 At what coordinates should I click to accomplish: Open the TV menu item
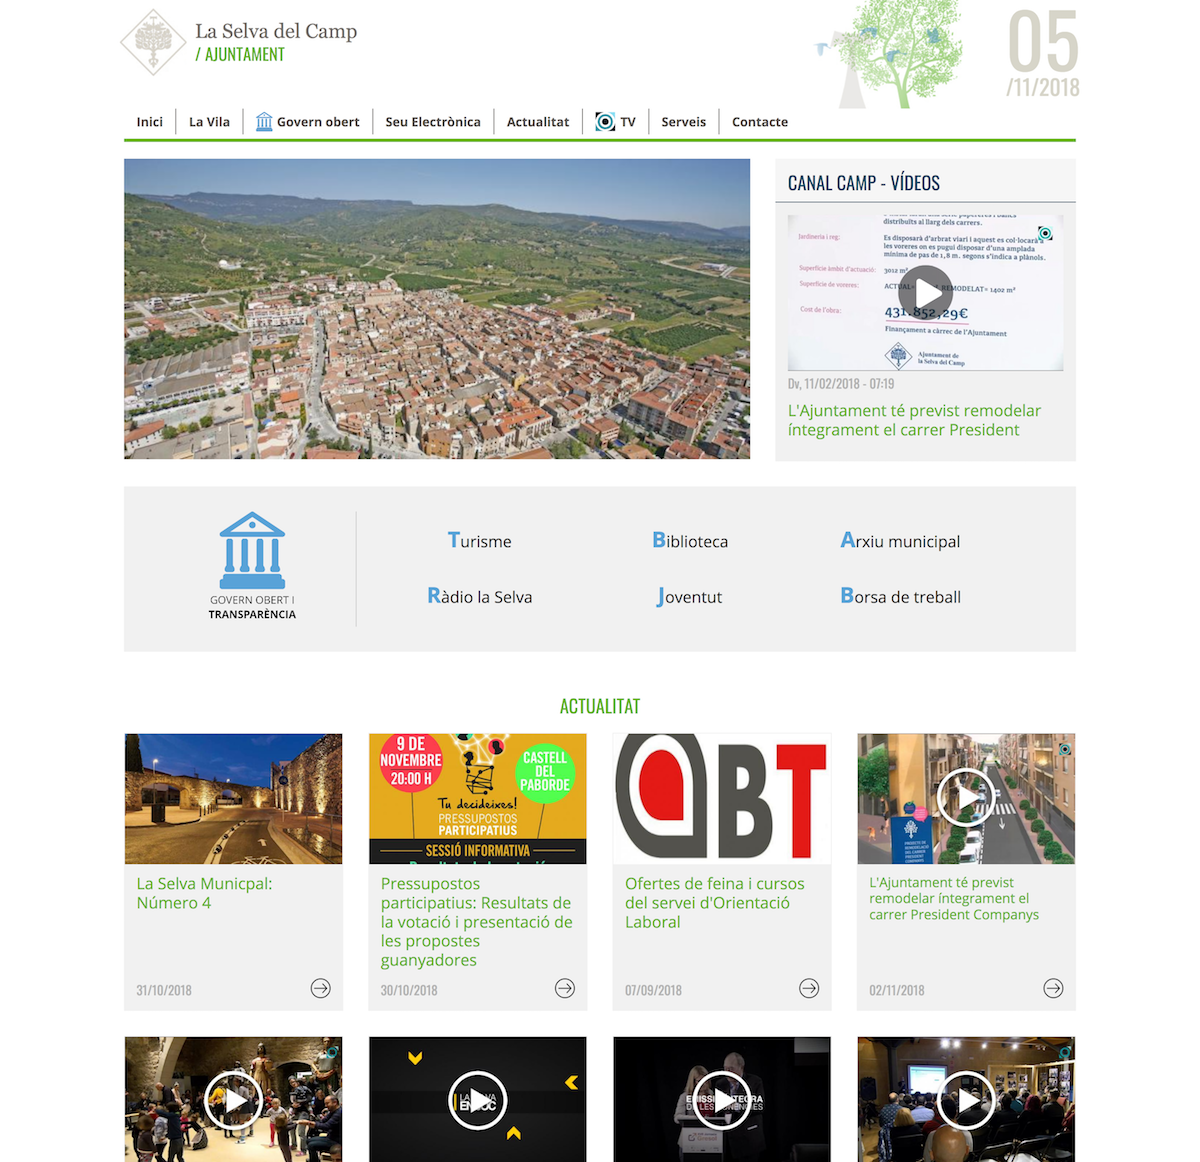(616, 122)
